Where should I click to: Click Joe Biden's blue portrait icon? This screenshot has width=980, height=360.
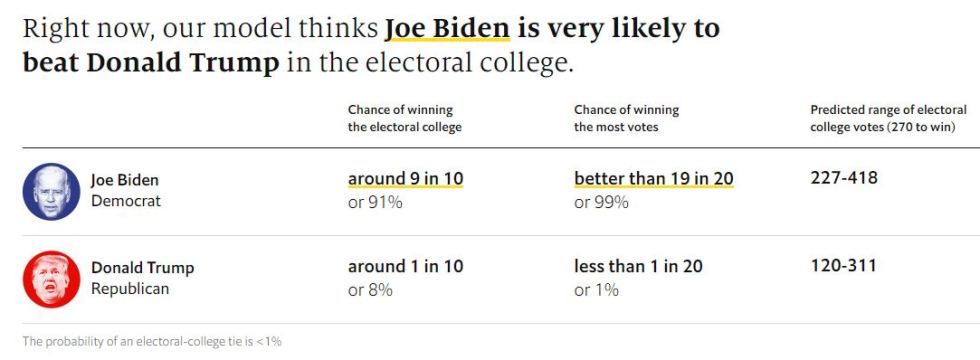click(51, 192)
